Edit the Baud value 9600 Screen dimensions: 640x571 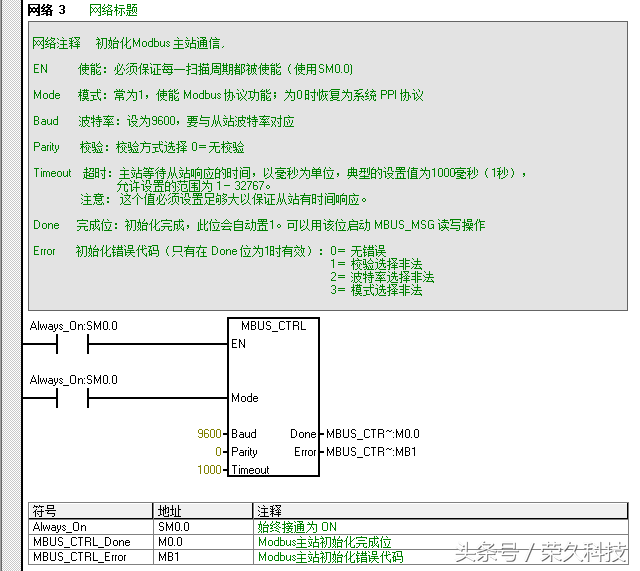tap(209, 433)
